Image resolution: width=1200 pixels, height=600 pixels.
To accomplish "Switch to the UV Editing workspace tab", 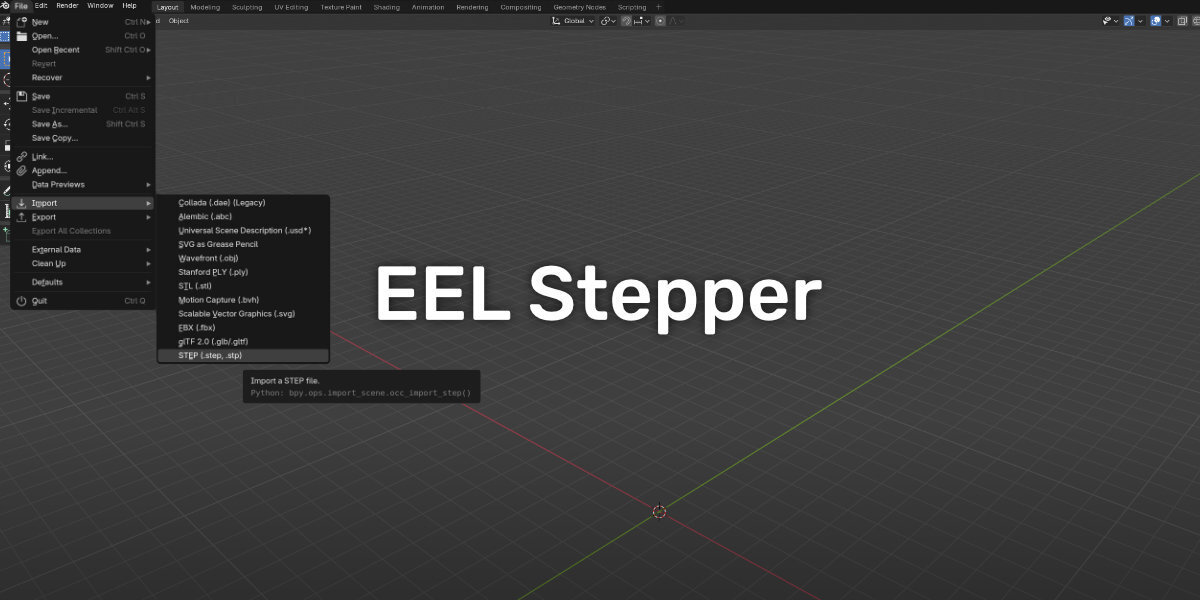I will point(291,7).
